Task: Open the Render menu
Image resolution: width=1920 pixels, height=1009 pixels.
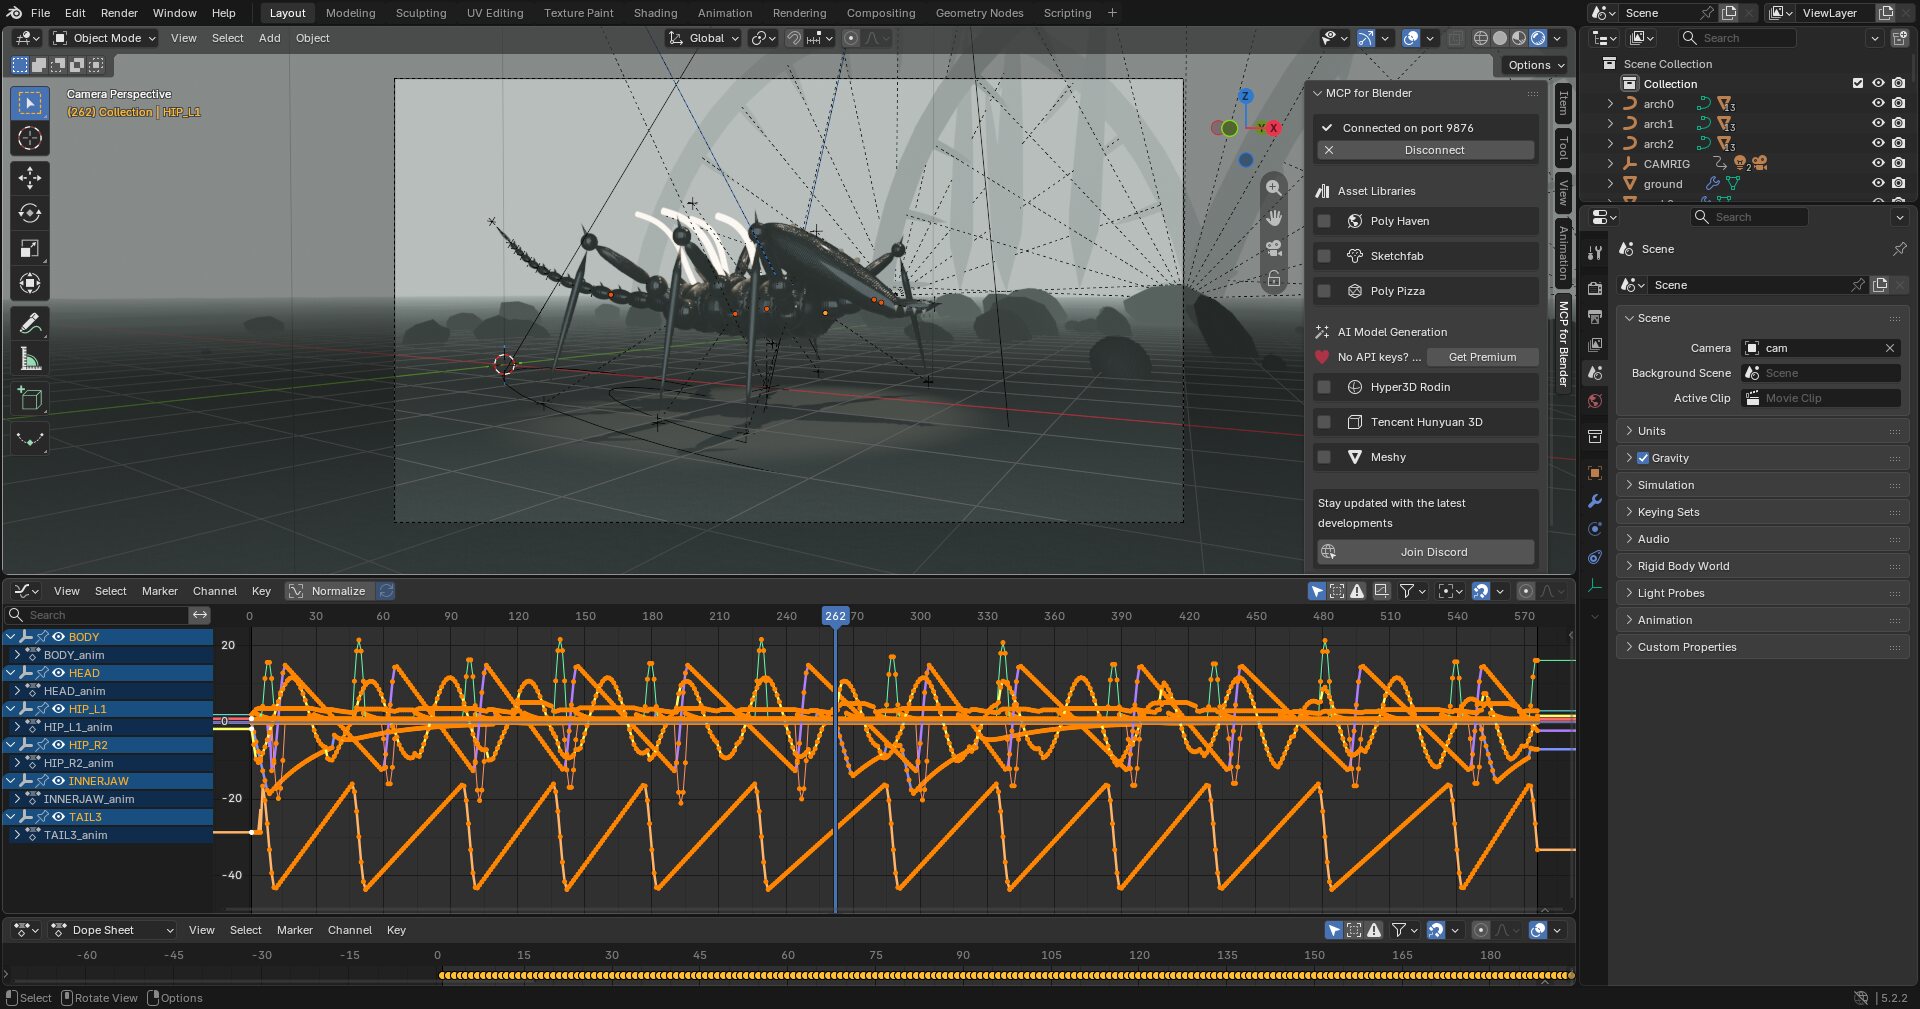Action: (x=119, y=13)
